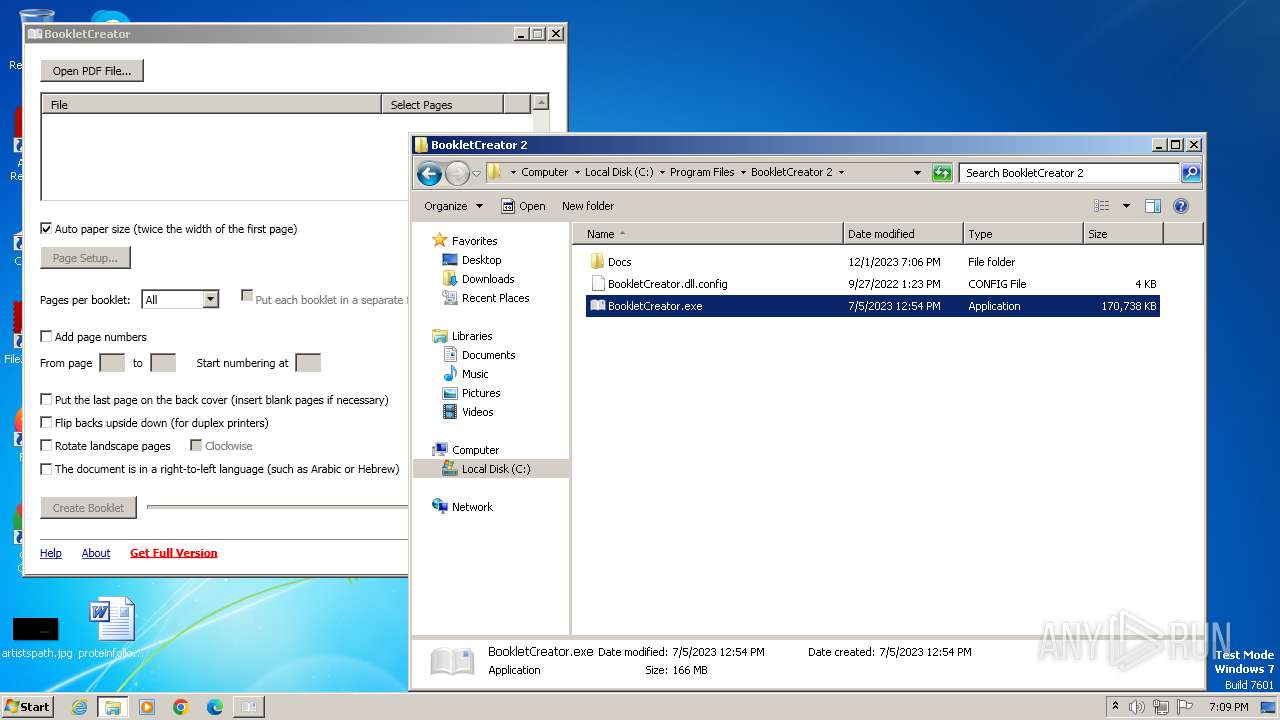Open Explorer help question mark icon

pyautogui.click(x=1181, y=206)
